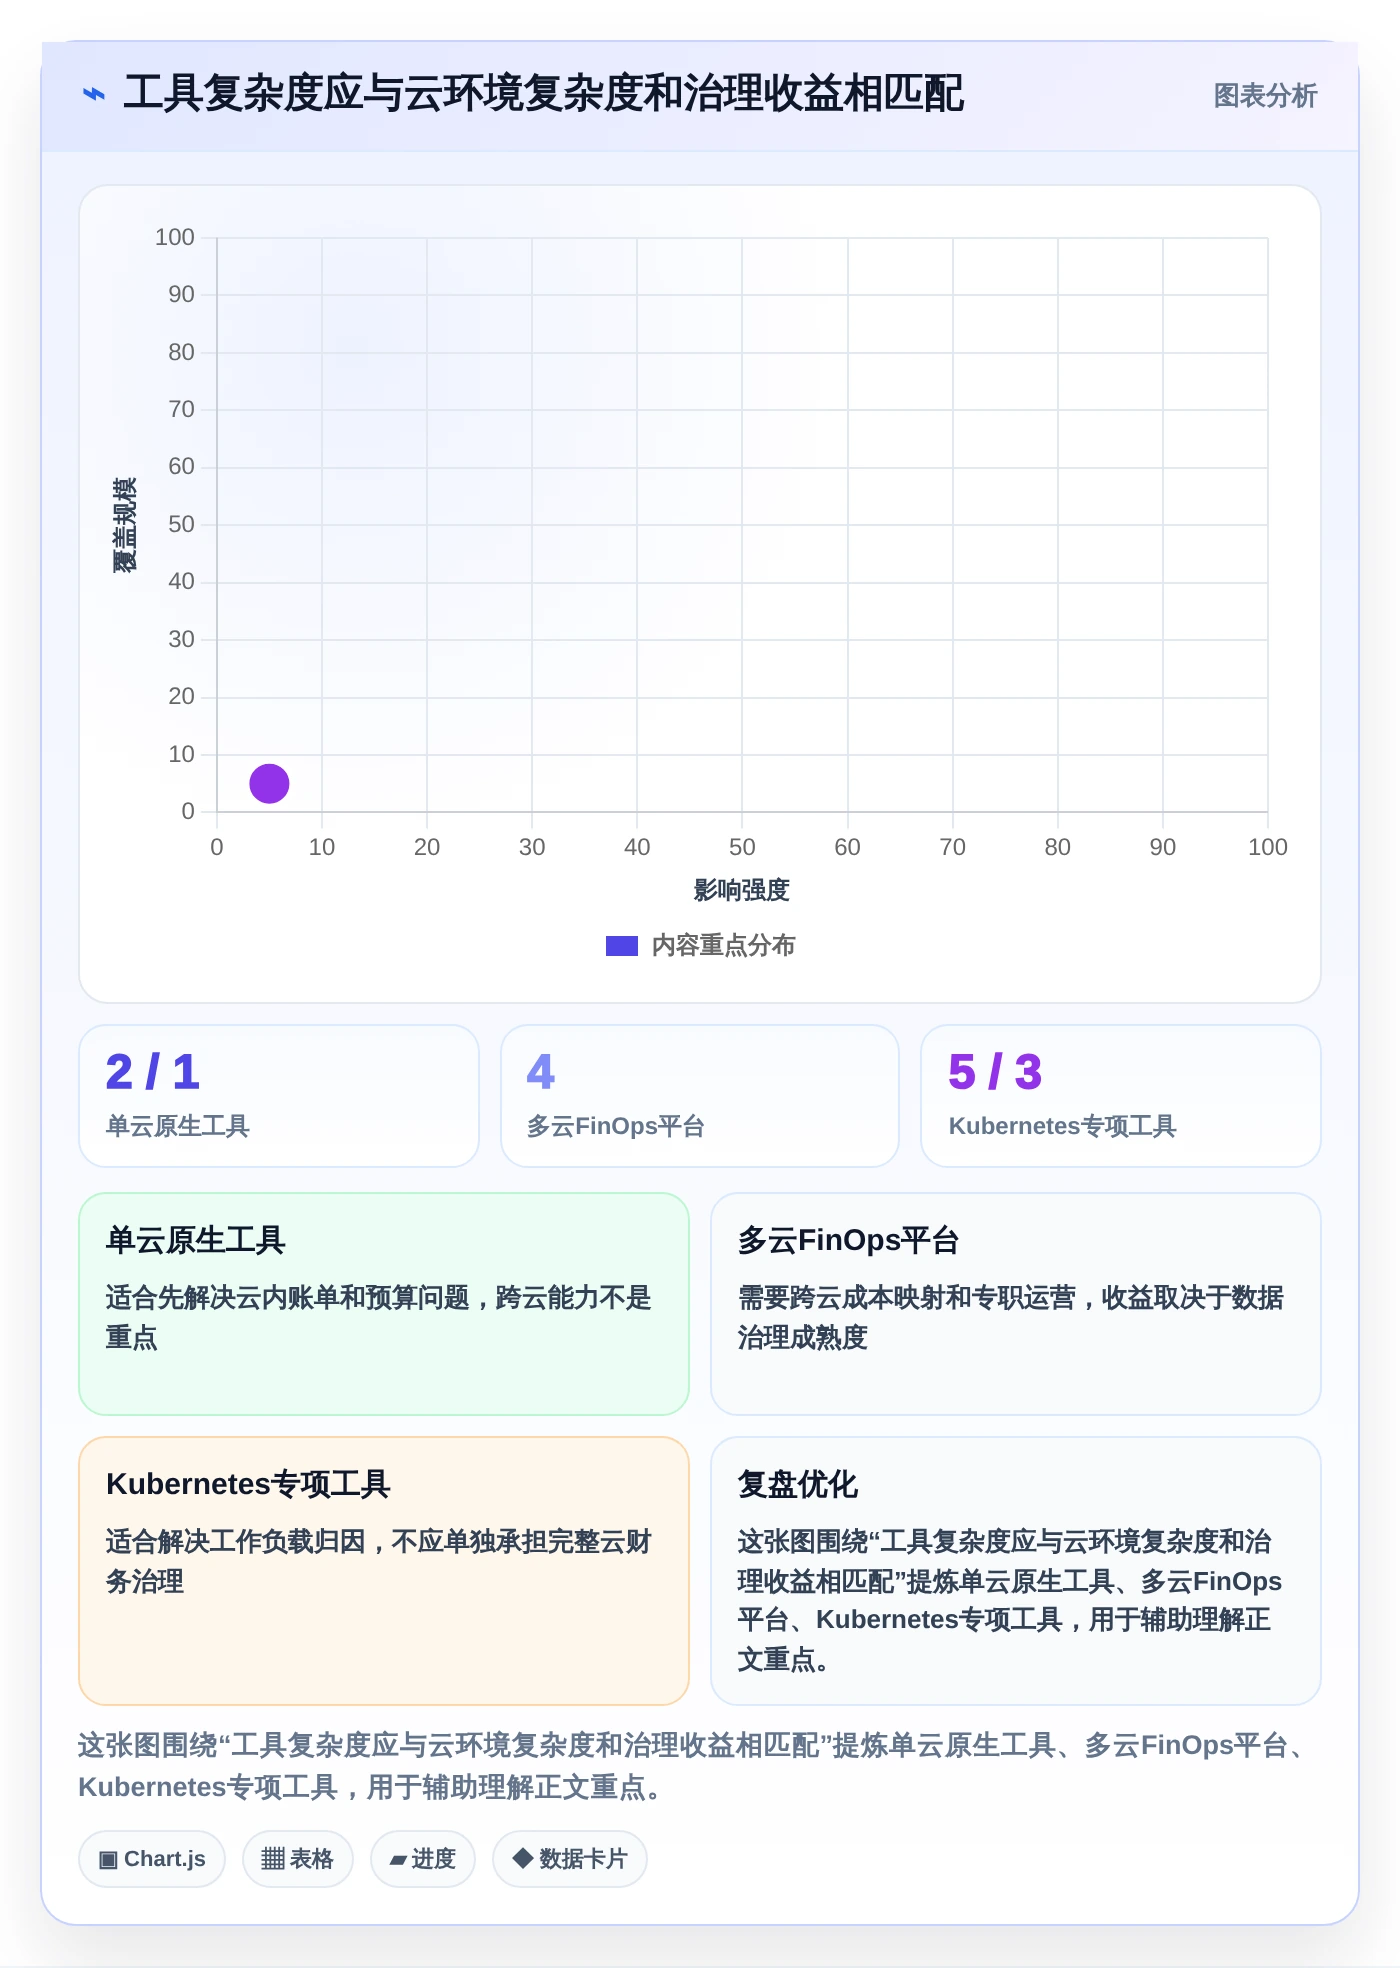Image resolution: width=1400 pixels, height=1968 pixels.
Task: Click the grid icon in 表格 chip
Action: pos(273,1860)
